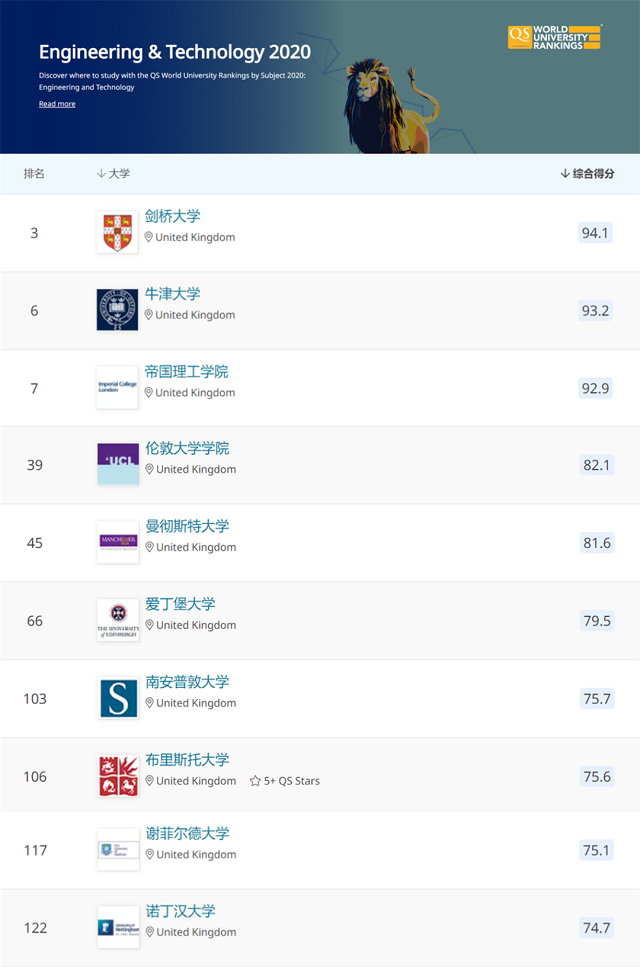Select the Imperial College London logo
640x967 pixels.
click(117, 387)
